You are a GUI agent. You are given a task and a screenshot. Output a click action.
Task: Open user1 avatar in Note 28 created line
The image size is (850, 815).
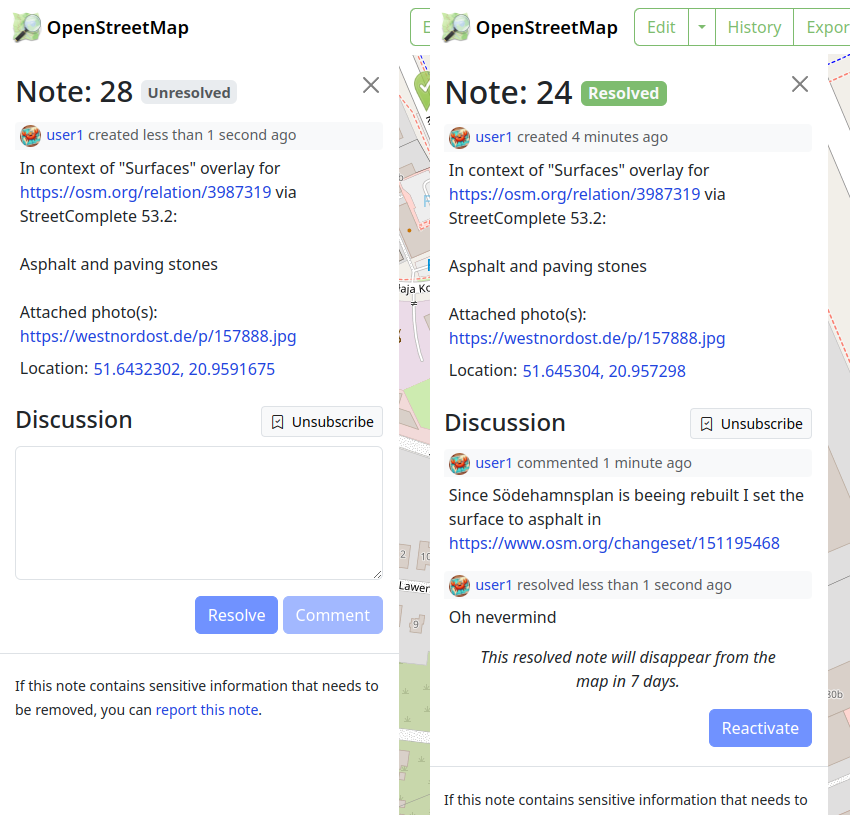30,136
